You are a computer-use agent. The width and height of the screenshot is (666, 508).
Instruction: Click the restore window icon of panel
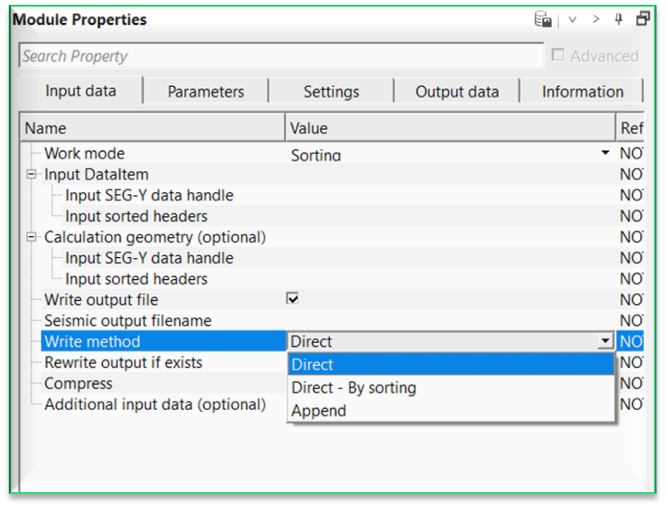[643, 19]
